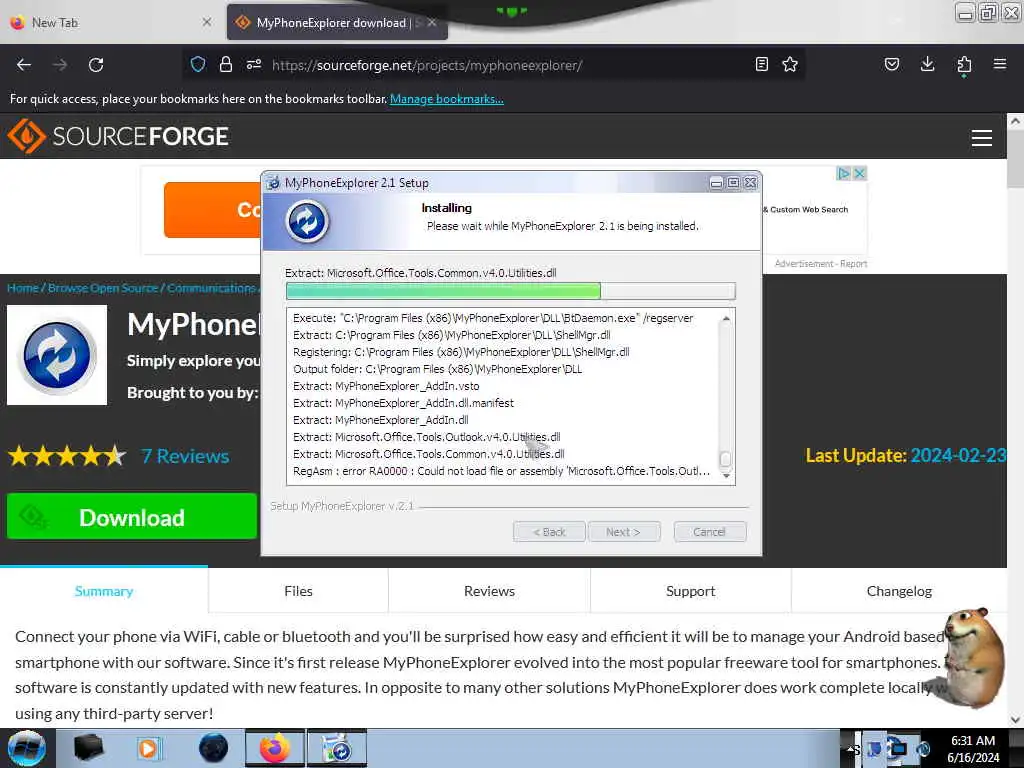The image size is (1024, 768).
Task: Click the Last Update date 2024-02-23
Action: [958, 455]
